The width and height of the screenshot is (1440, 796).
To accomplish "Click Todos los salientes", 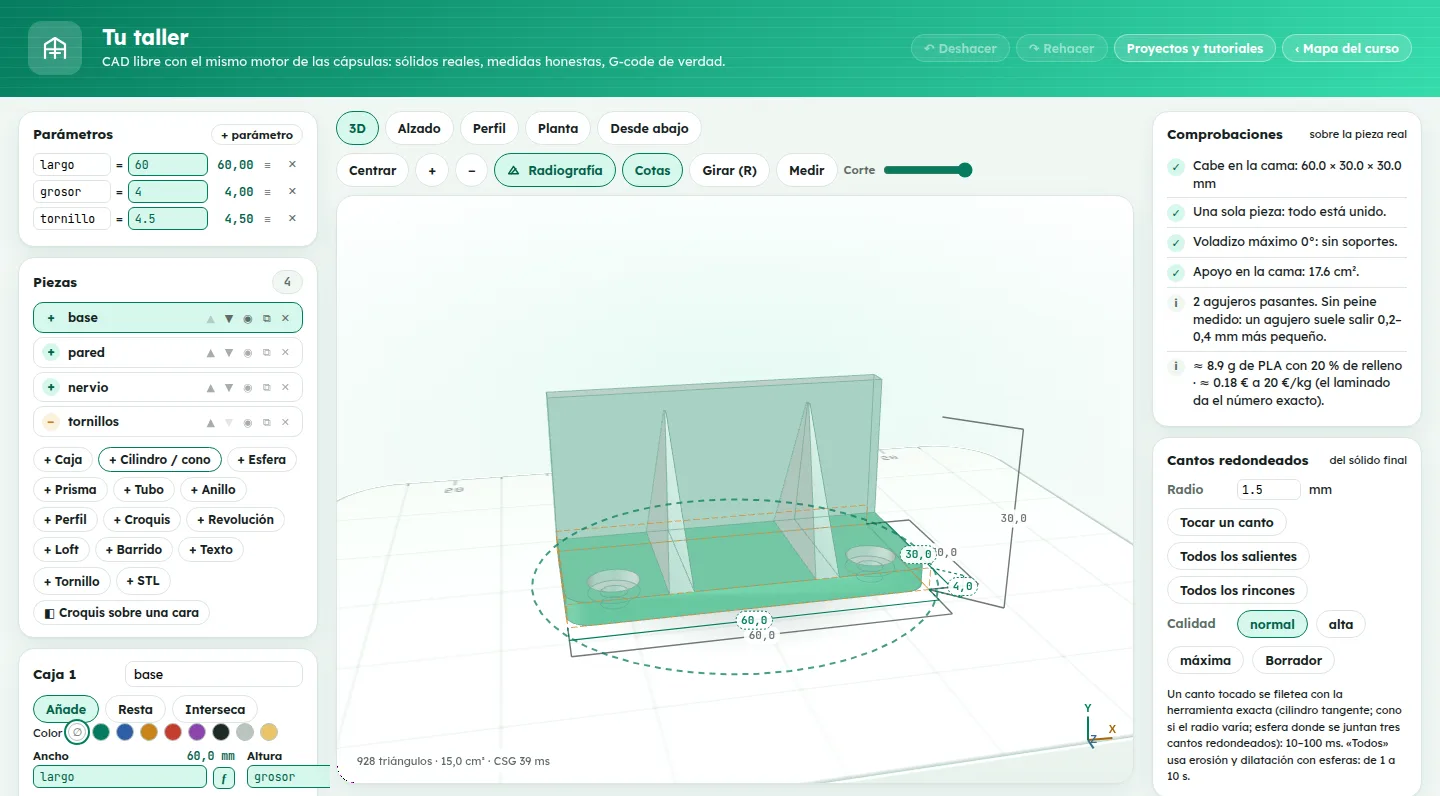I will click(x=1238, y=556).
